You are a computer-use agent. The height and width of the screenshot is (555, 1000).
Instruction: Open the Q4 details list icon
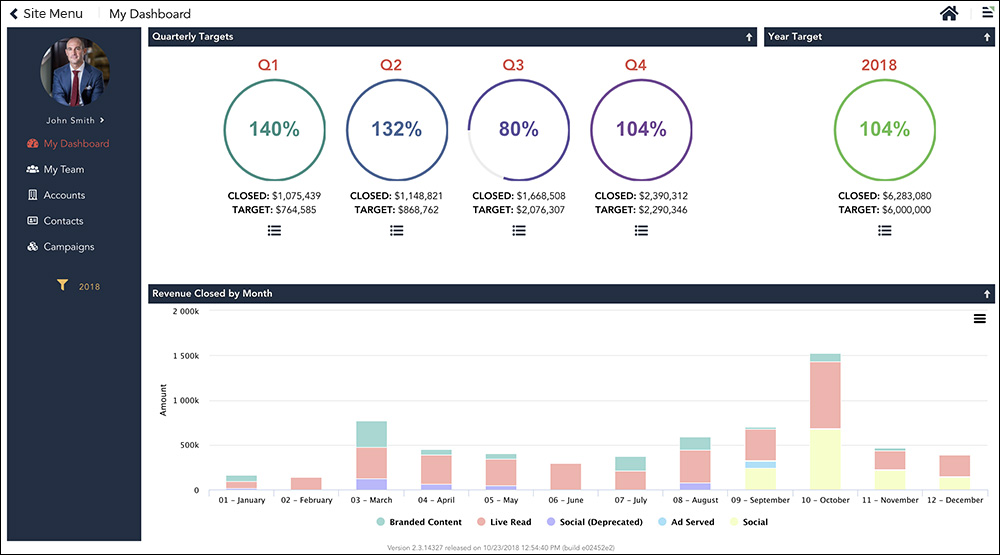[x=641, y=230]
